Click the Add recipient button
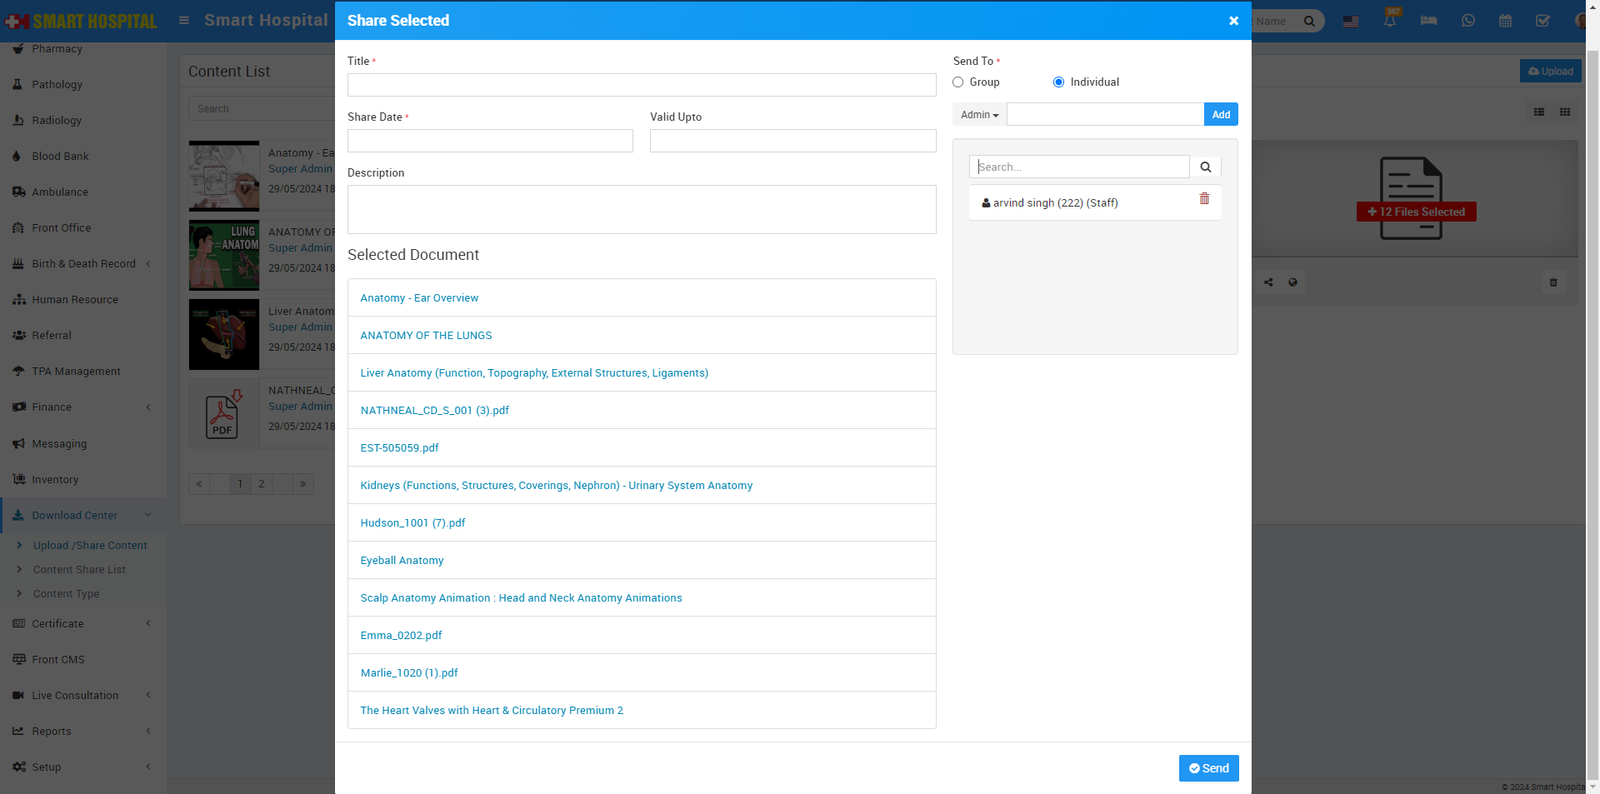Image resolution: width=1600 pixels, height=794 pixels. pyautogui.click(x=1220, y=115)
